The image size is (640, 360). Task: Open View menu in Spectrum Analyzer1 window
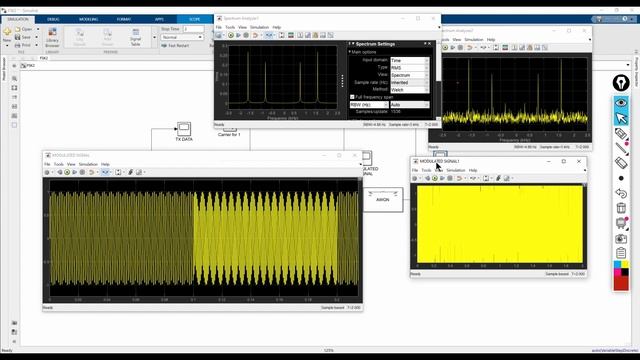pyautogui.click(x=242, y=27)
